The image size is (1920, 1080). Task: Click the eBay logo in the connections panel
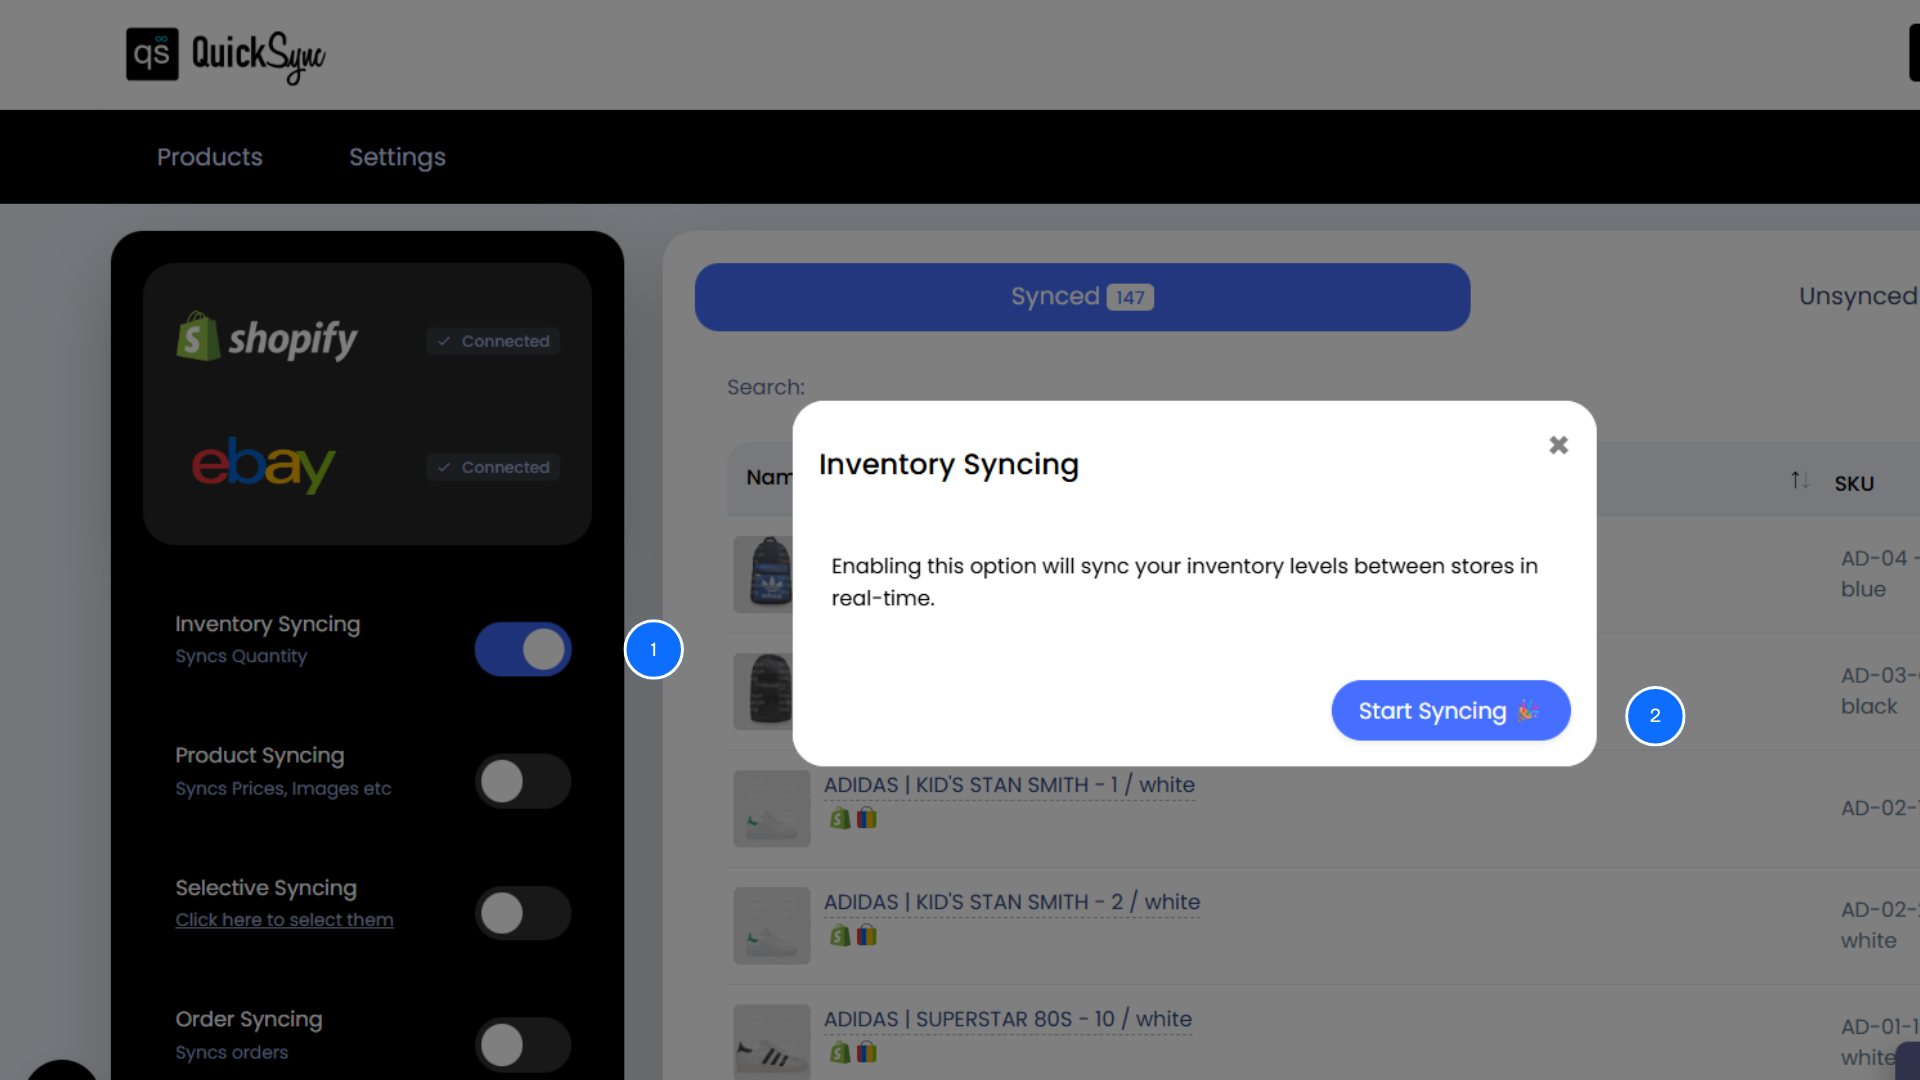tap(262, 465)
